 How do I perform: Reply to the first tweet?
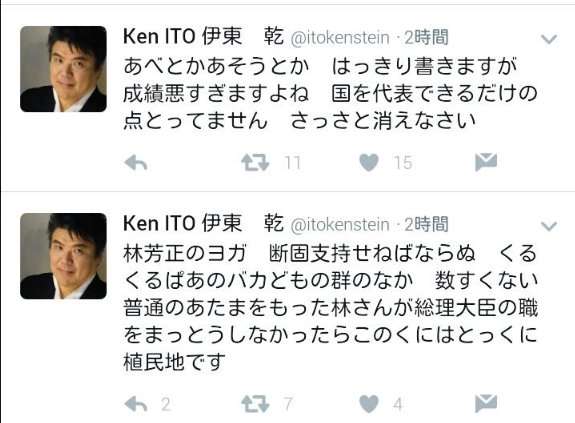click(x=136, y=163)
